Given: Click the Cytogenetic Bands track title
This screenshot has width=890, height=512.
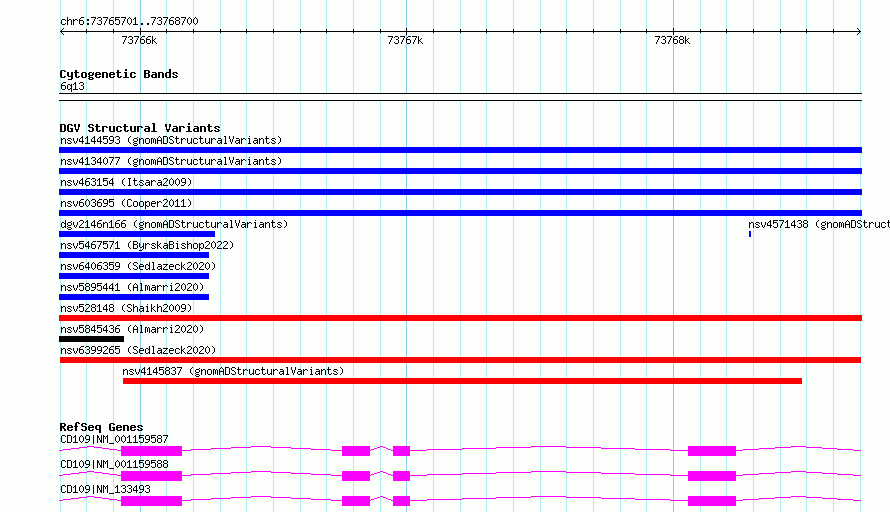Looking at the screenshot, I should click(x=119, y=74).
